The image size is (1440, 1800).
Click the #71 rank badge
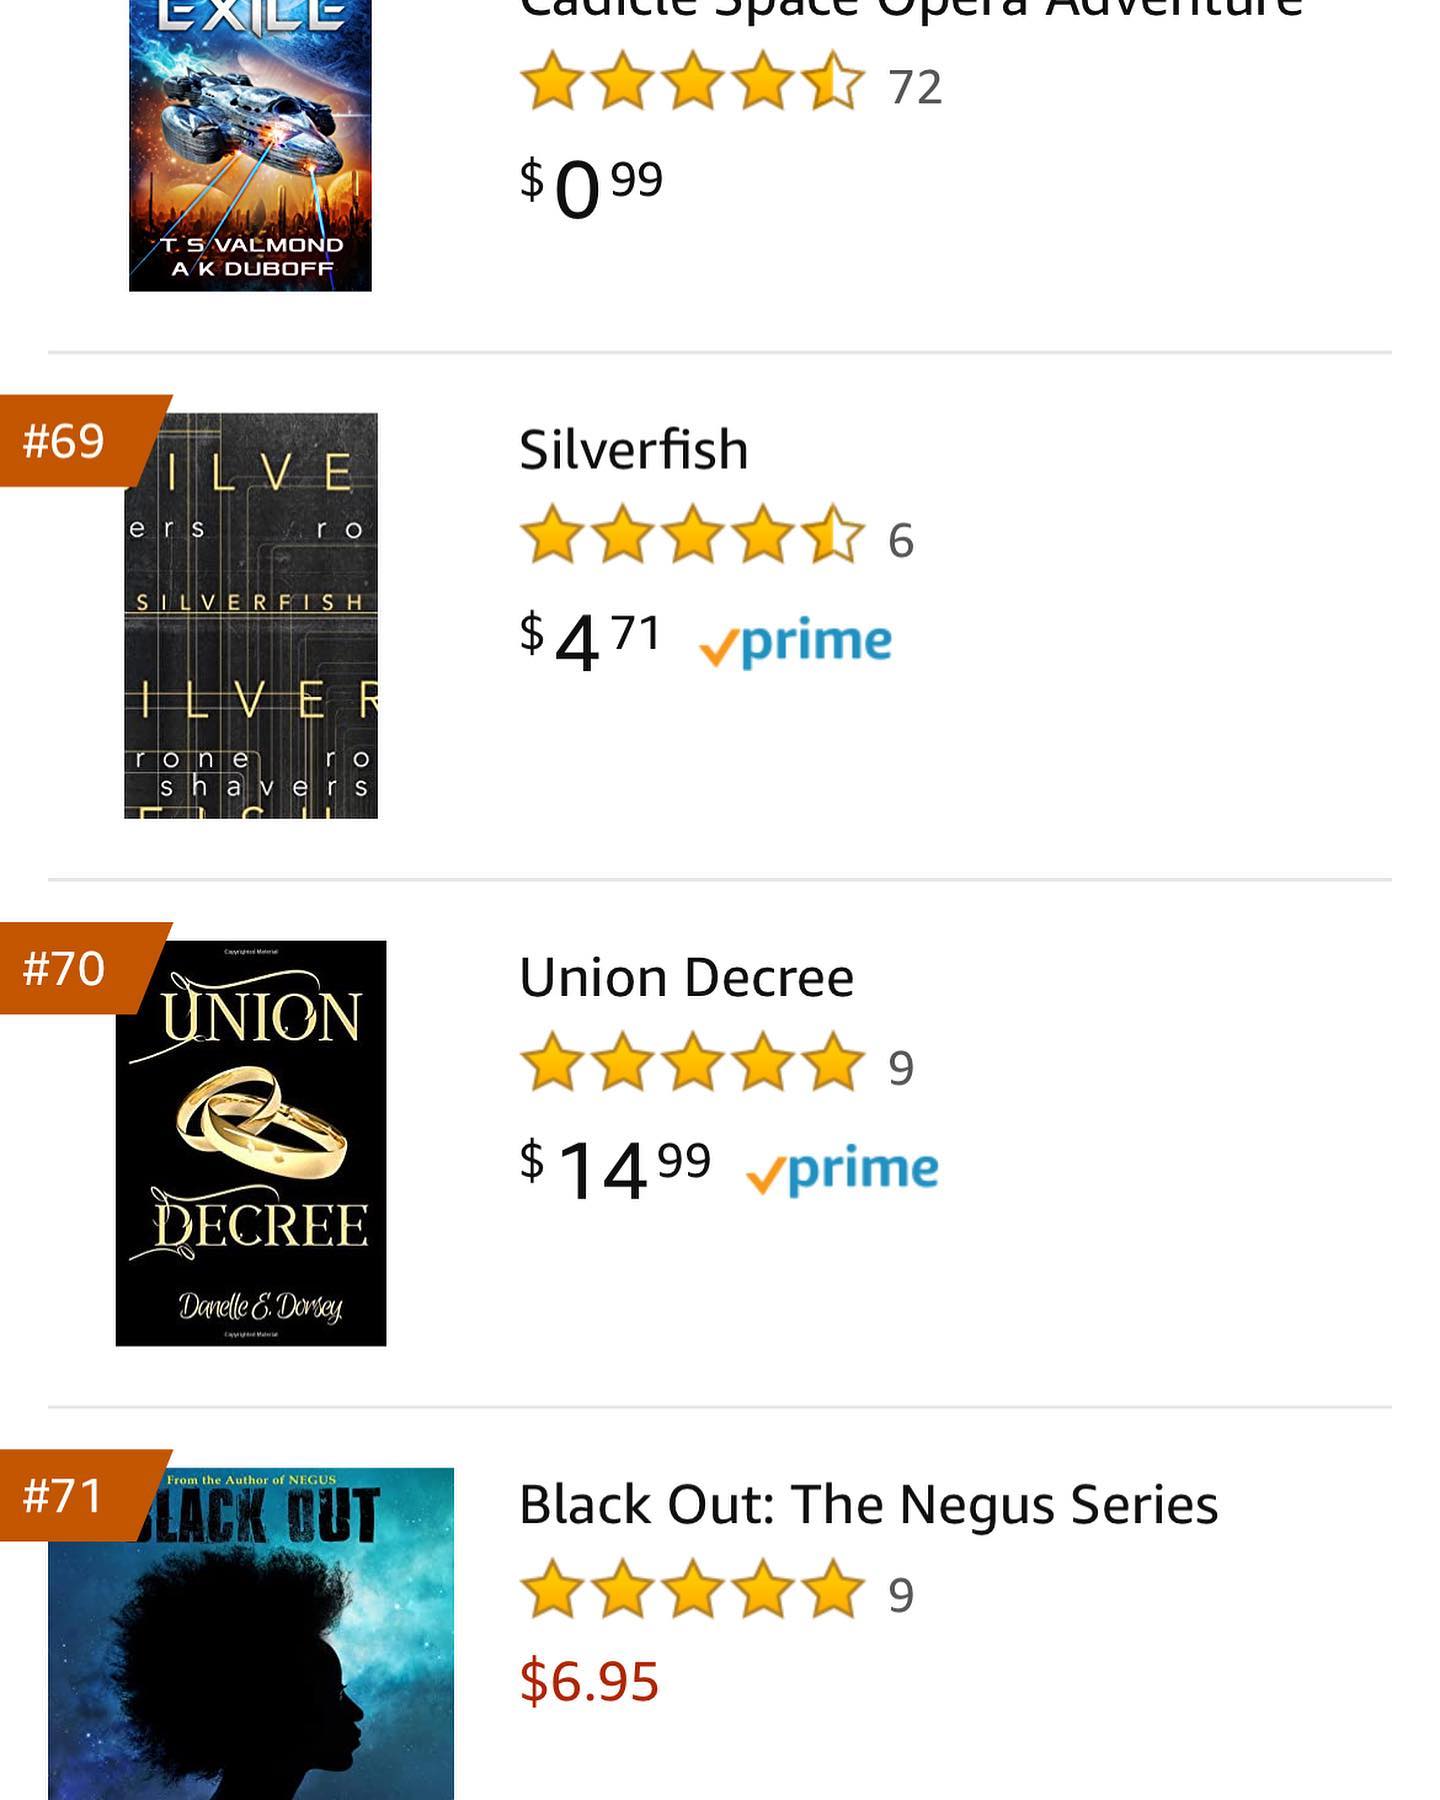pyautogui.click(x=66, y=1495)
